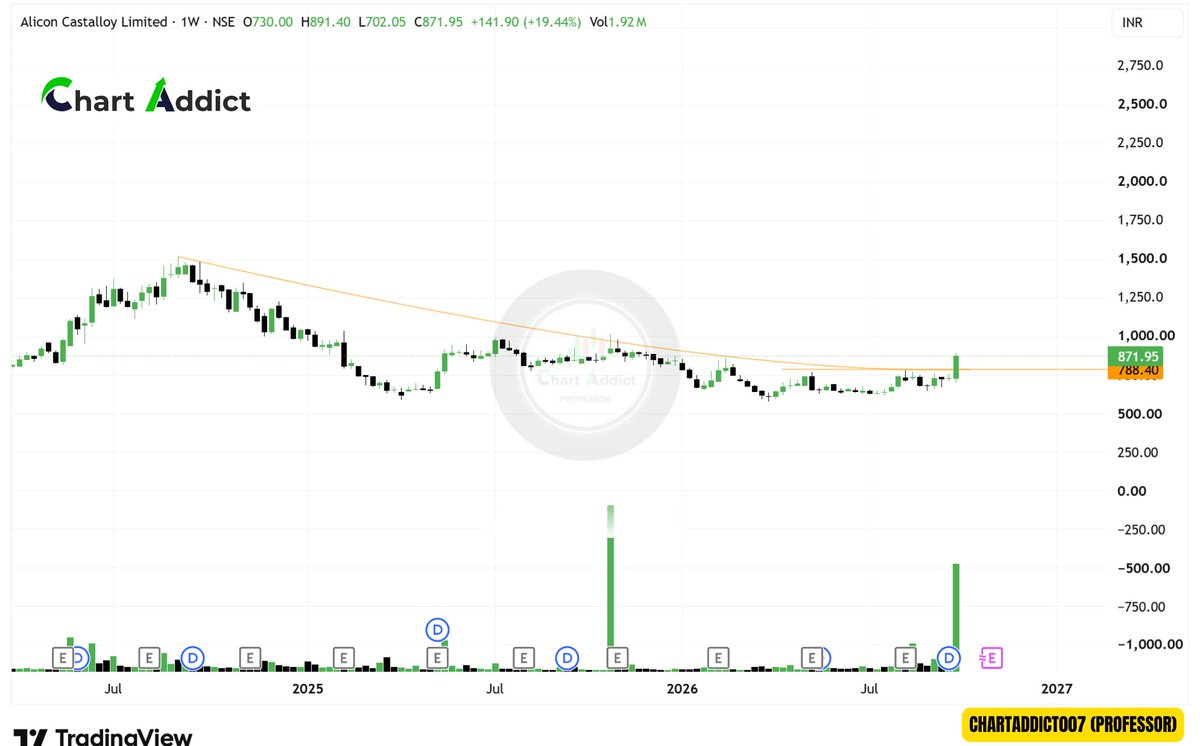Click the 2027 label on the time axis
The width and height of the screenshot is (1200, 746).
(1057, 689)
